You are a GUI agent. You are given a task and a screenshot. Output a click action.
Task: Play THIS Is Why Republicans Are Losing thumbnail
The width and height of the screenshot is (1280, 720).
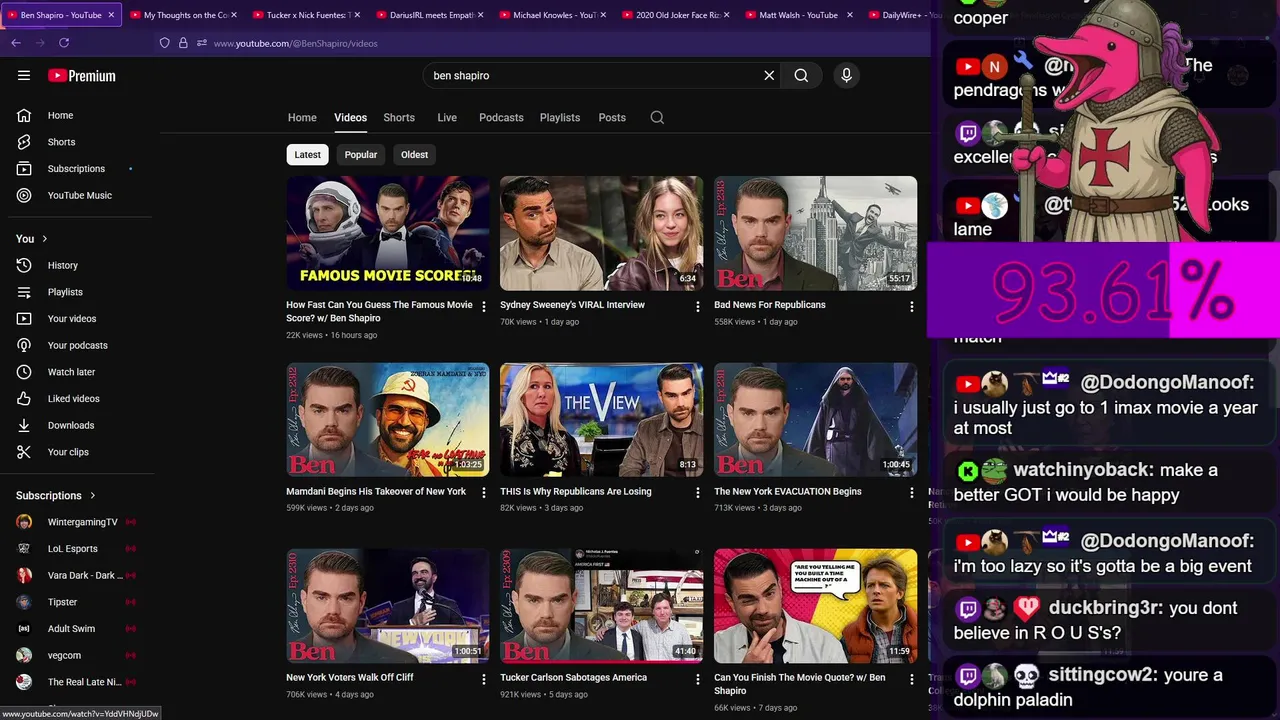pyautogui.click(x=601, y=419)
